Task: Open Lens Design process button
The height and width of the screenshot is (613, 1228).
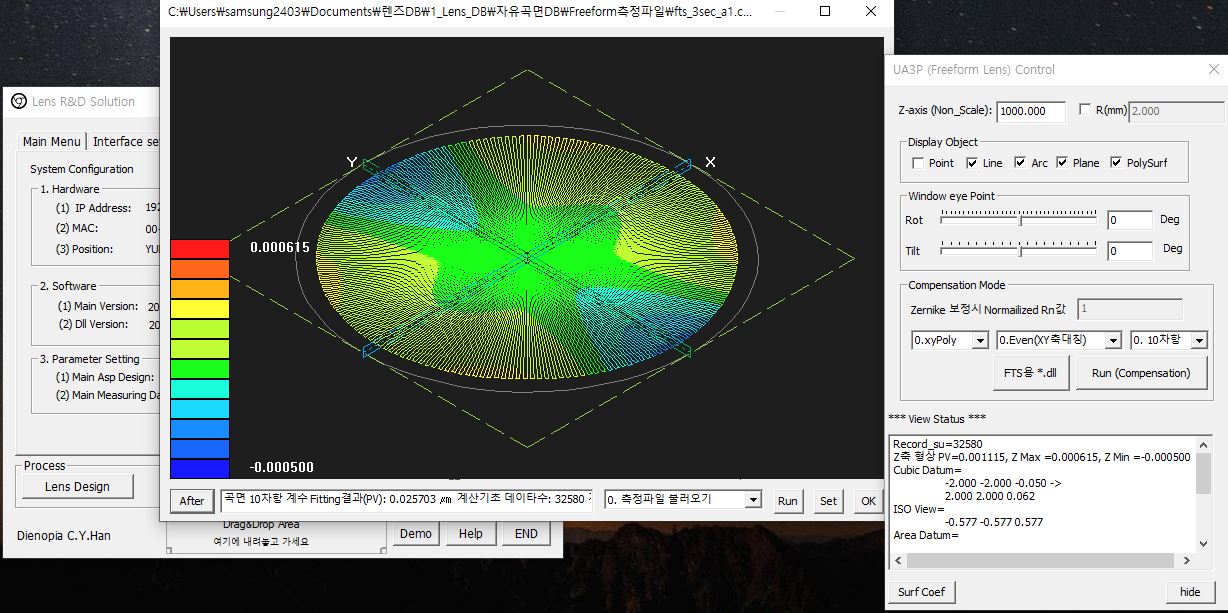Action: [77, 486]
